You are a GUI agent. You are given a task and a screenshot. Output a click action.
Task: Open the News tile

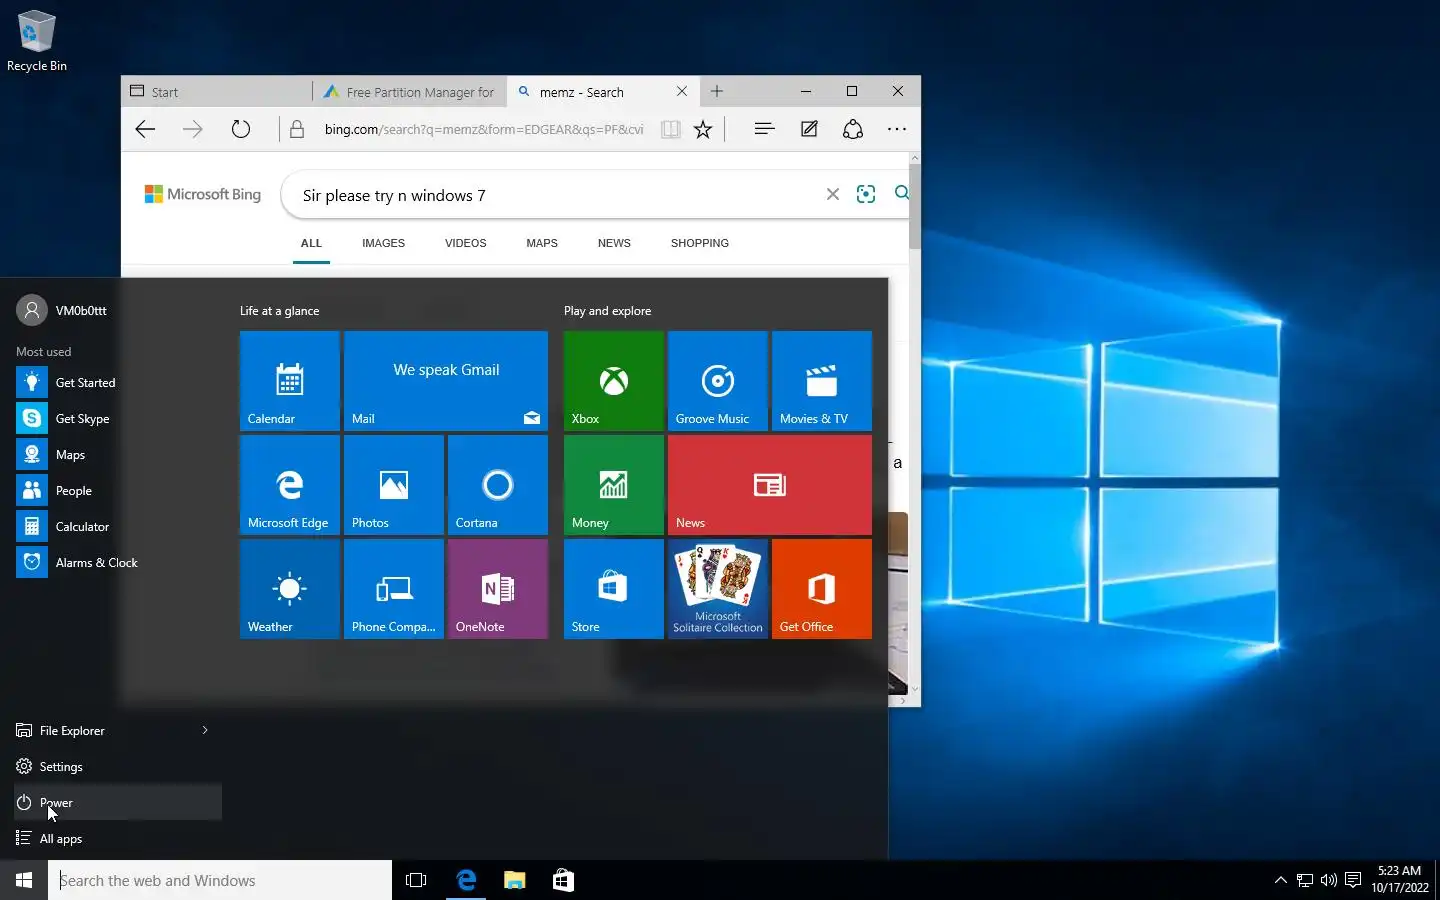click(x=770, y=485)
